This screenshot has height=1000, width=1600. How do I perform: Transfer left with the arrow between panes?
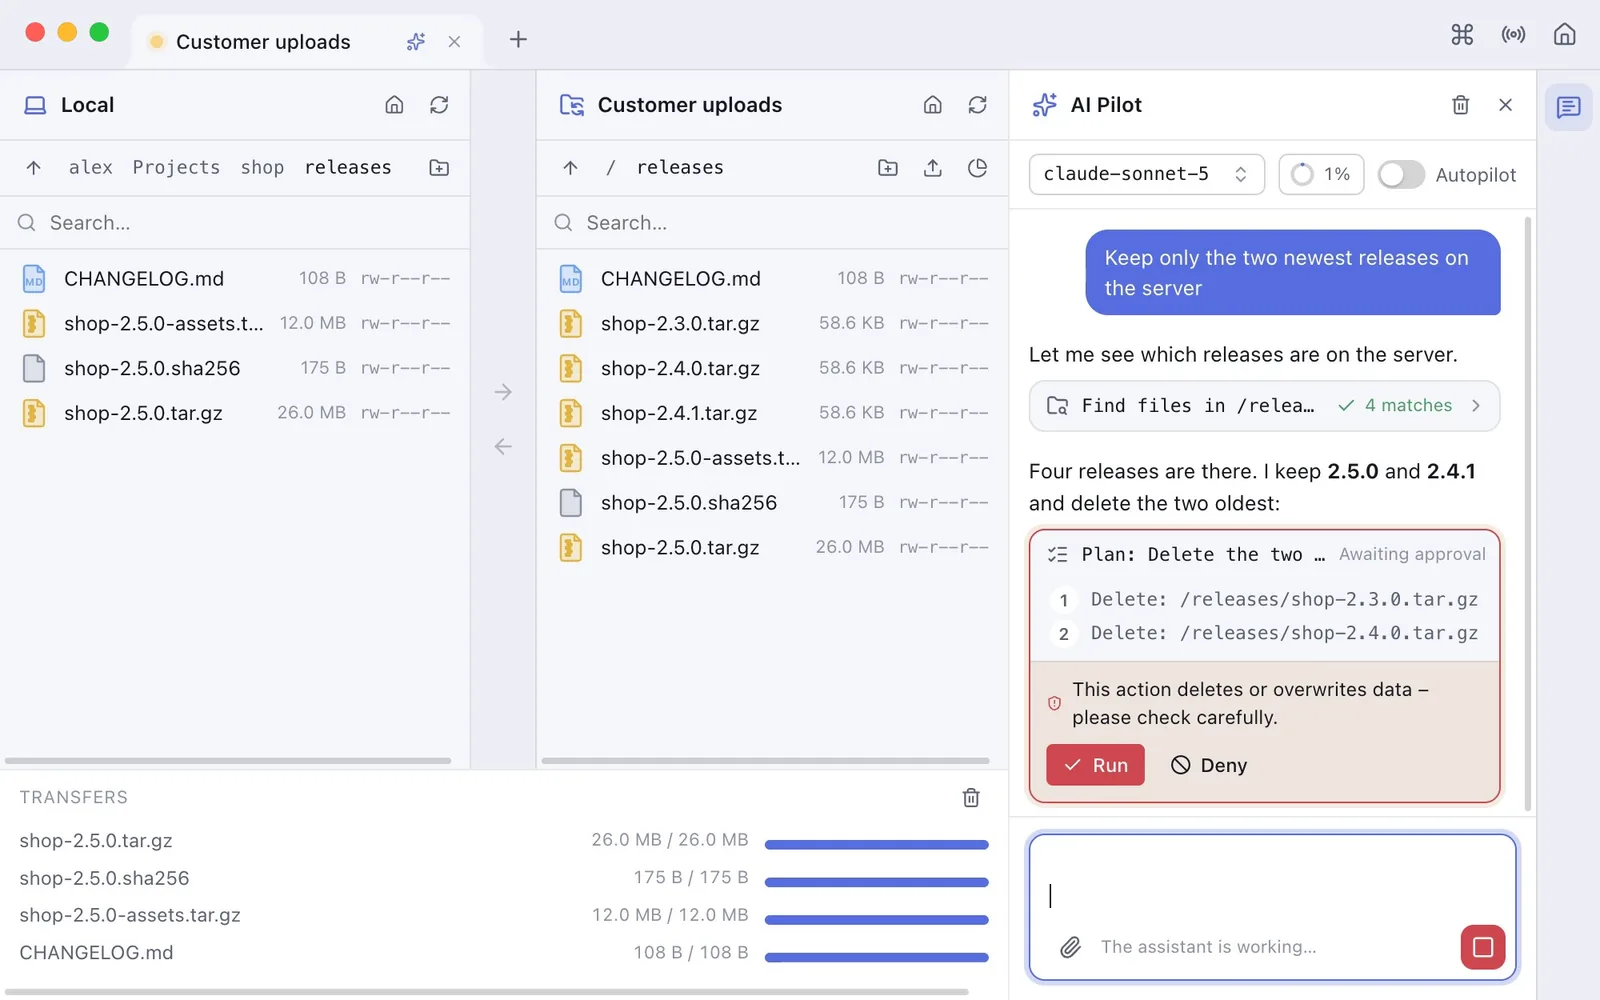click(503, 447)
